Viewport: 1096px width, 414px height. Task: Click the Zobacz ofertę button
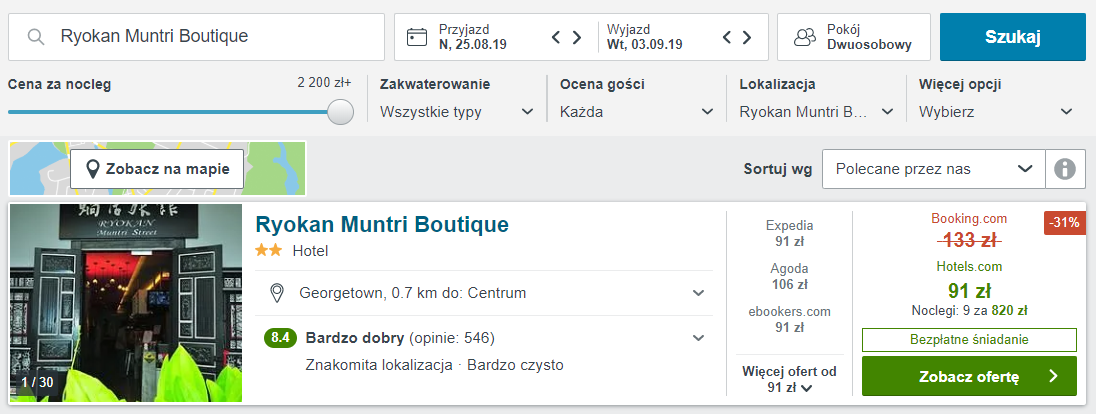click(969, 376)
